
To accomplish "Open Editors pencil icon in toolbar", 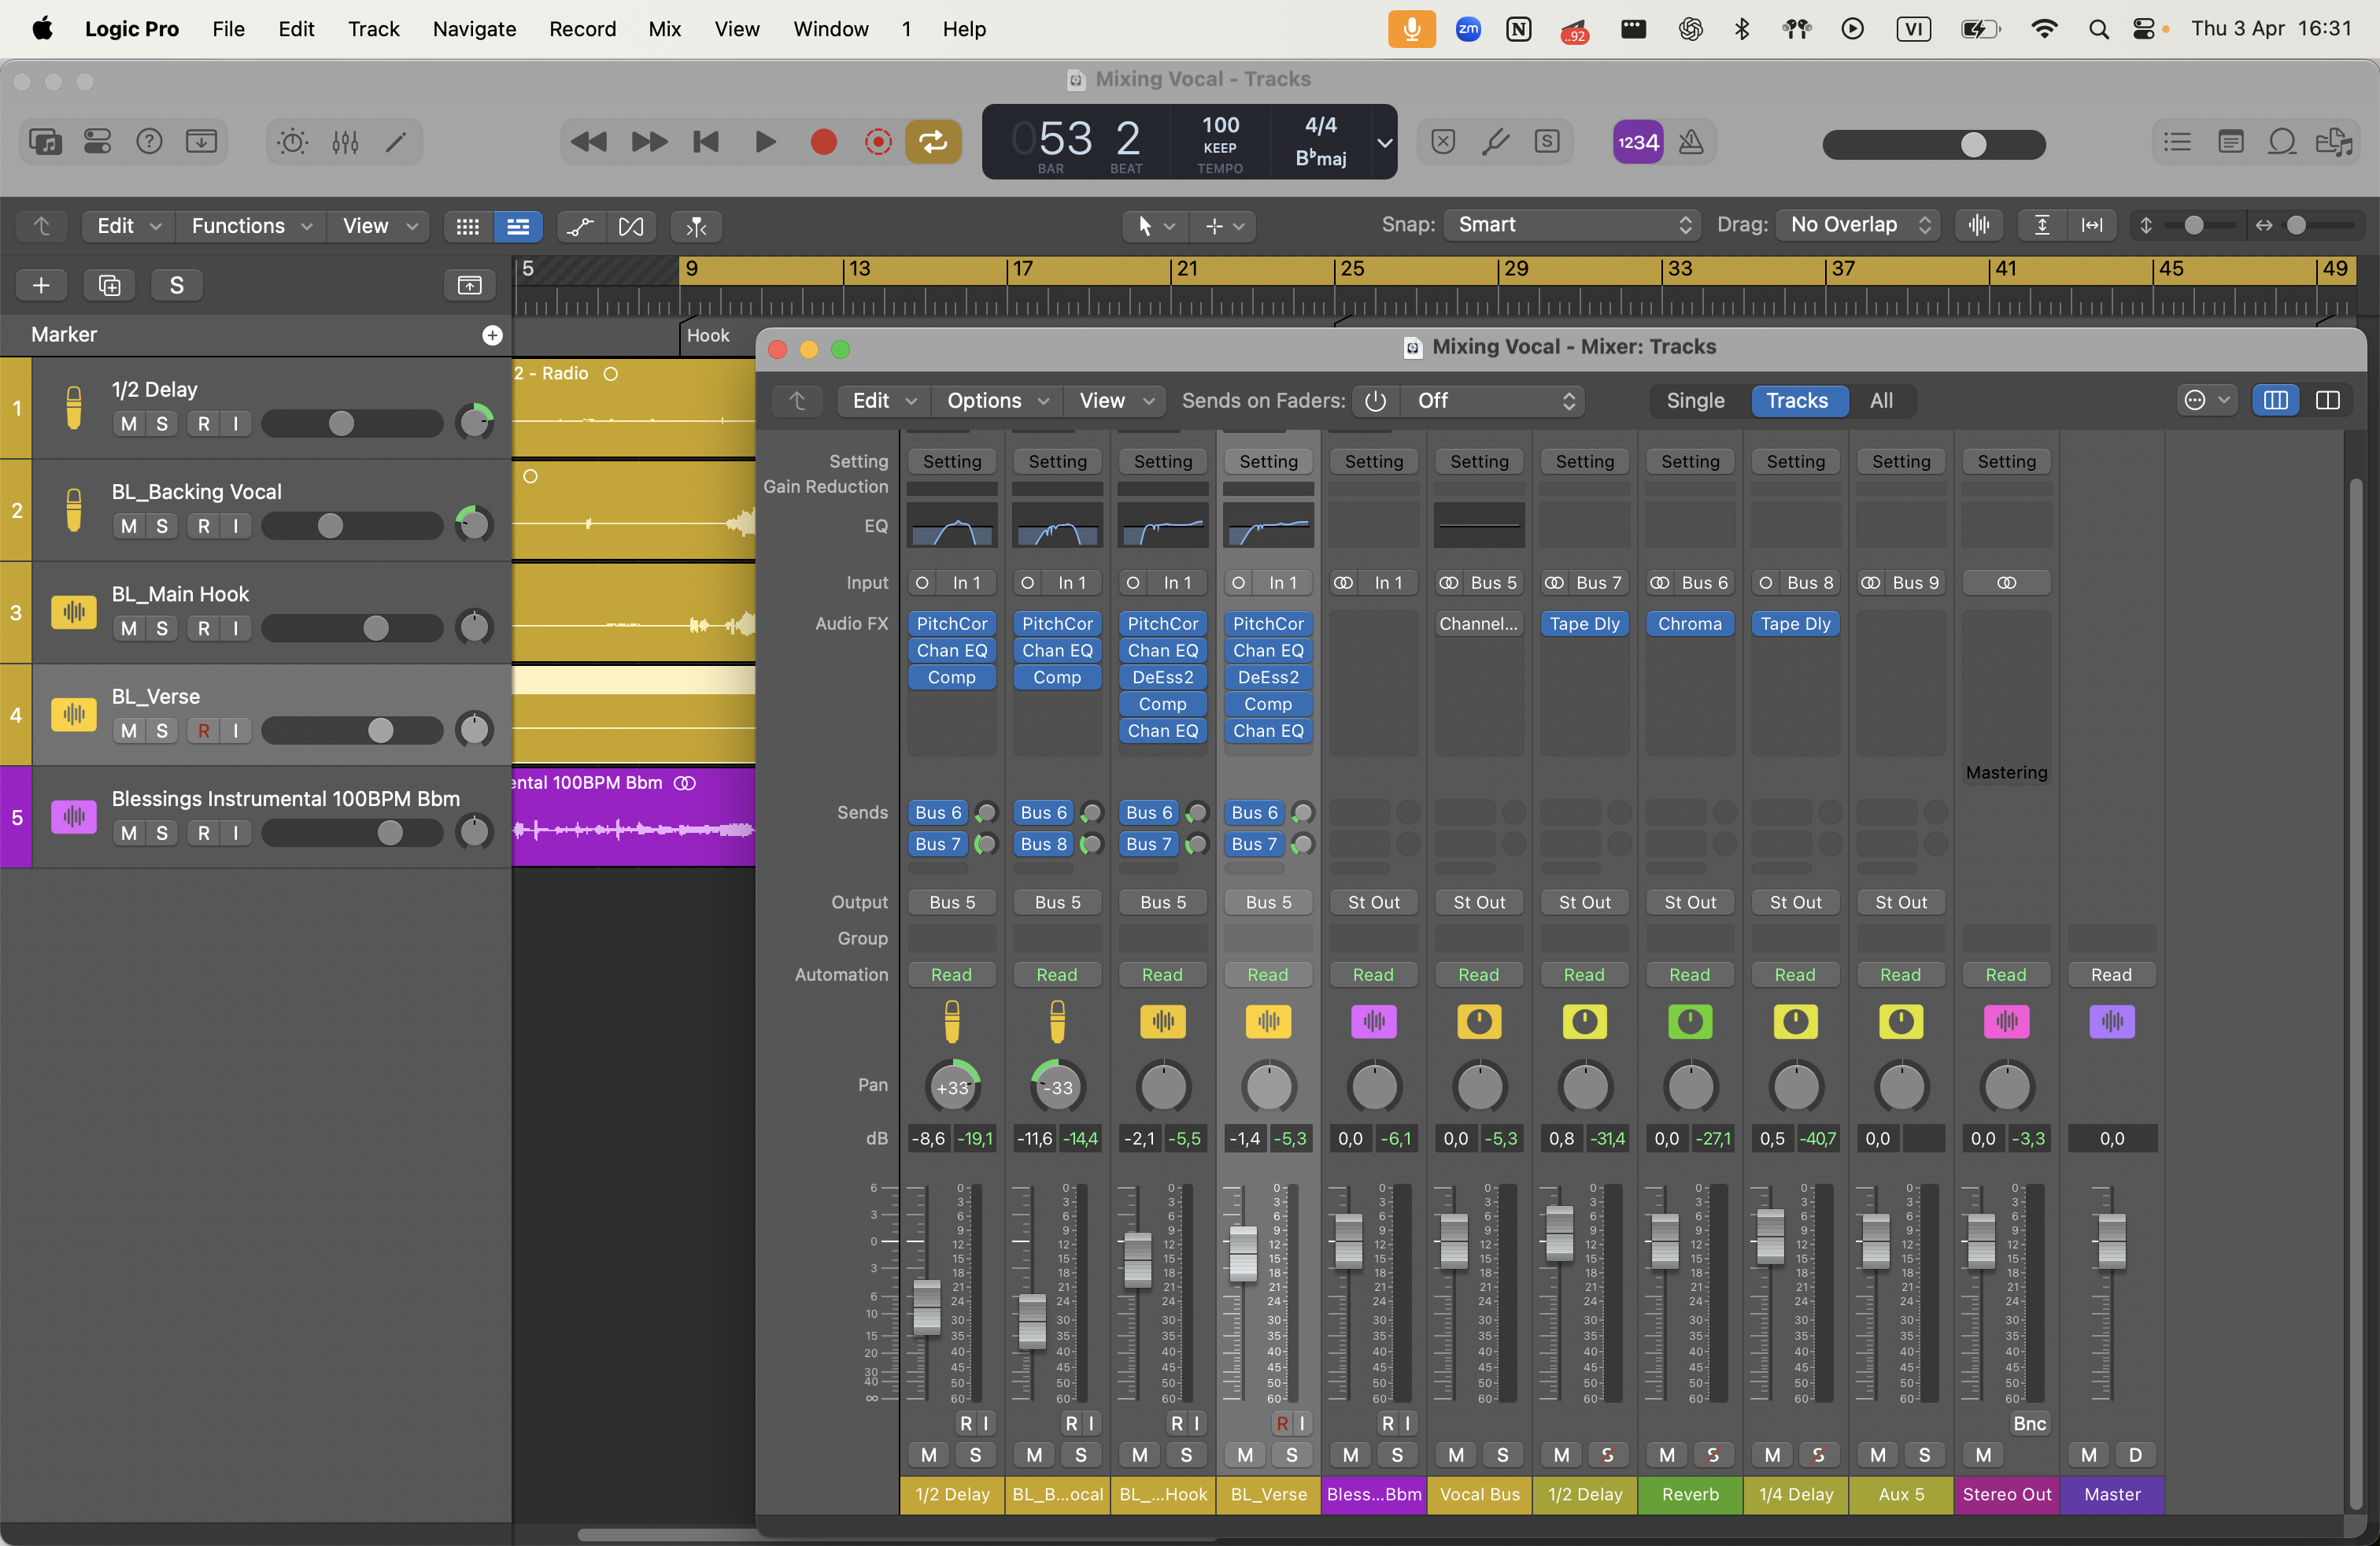I will coord(397,142).
